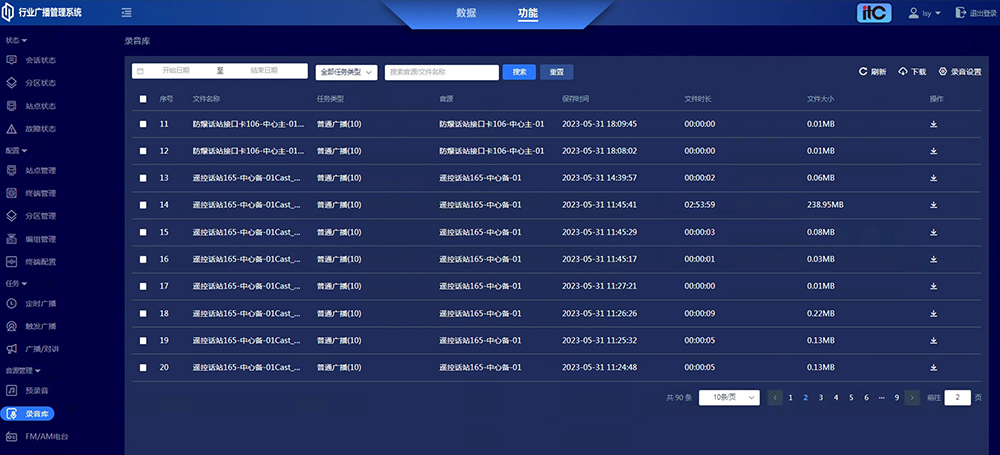Check the checkbox for row 13
This screenshot has width=1000, height=455.
click(x=143, y=178)
